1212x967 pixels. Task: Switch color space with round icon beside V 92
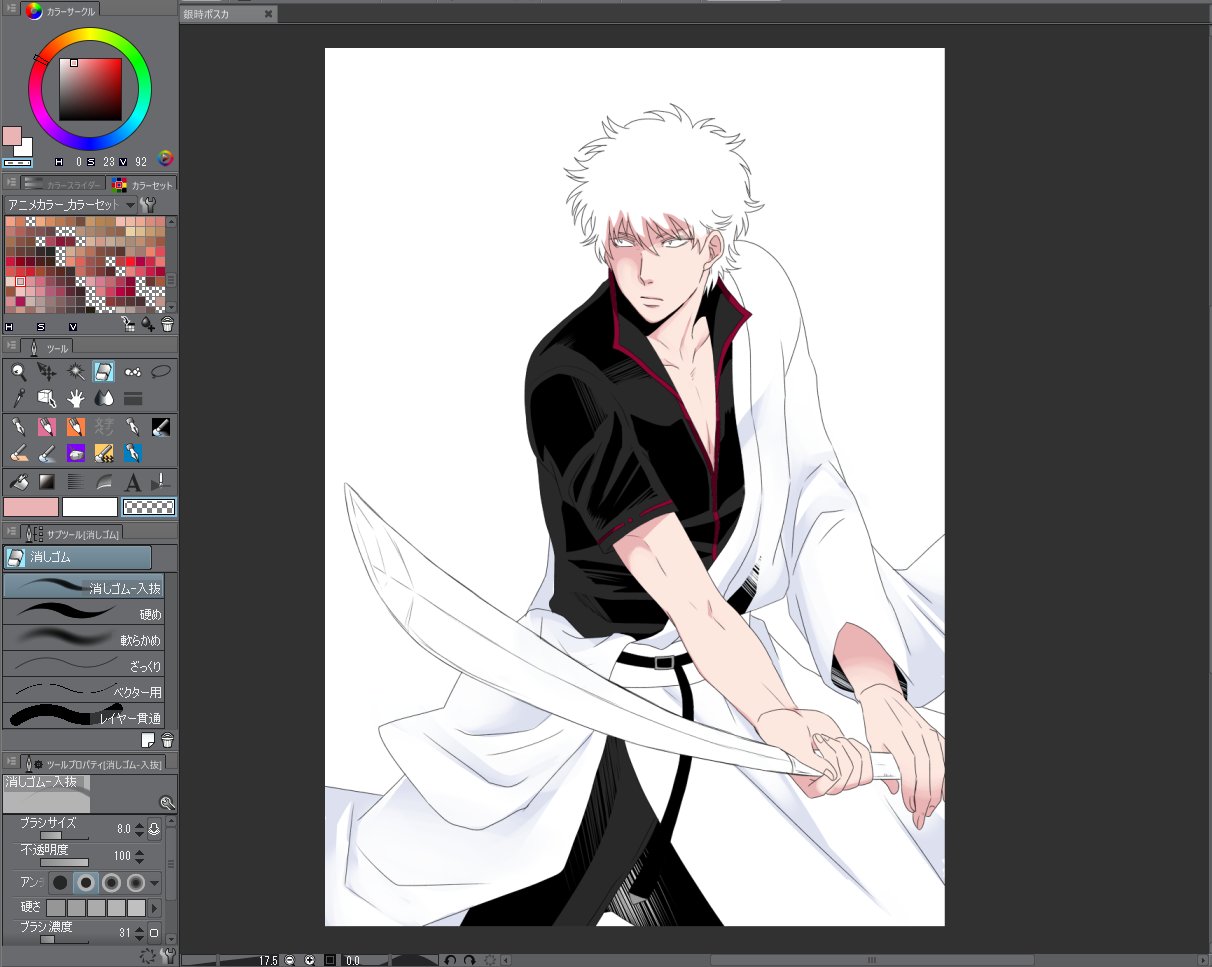[x=166, y=158]
